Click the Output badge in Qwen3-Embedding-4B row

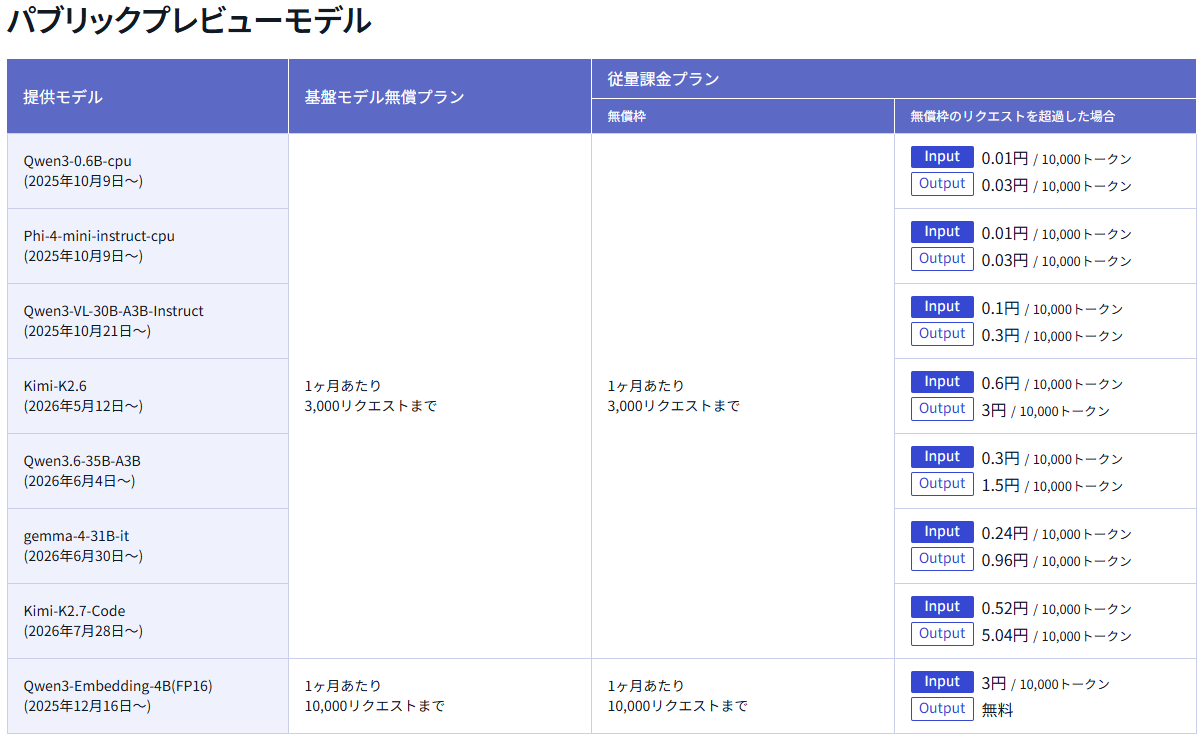click(942, 709)
